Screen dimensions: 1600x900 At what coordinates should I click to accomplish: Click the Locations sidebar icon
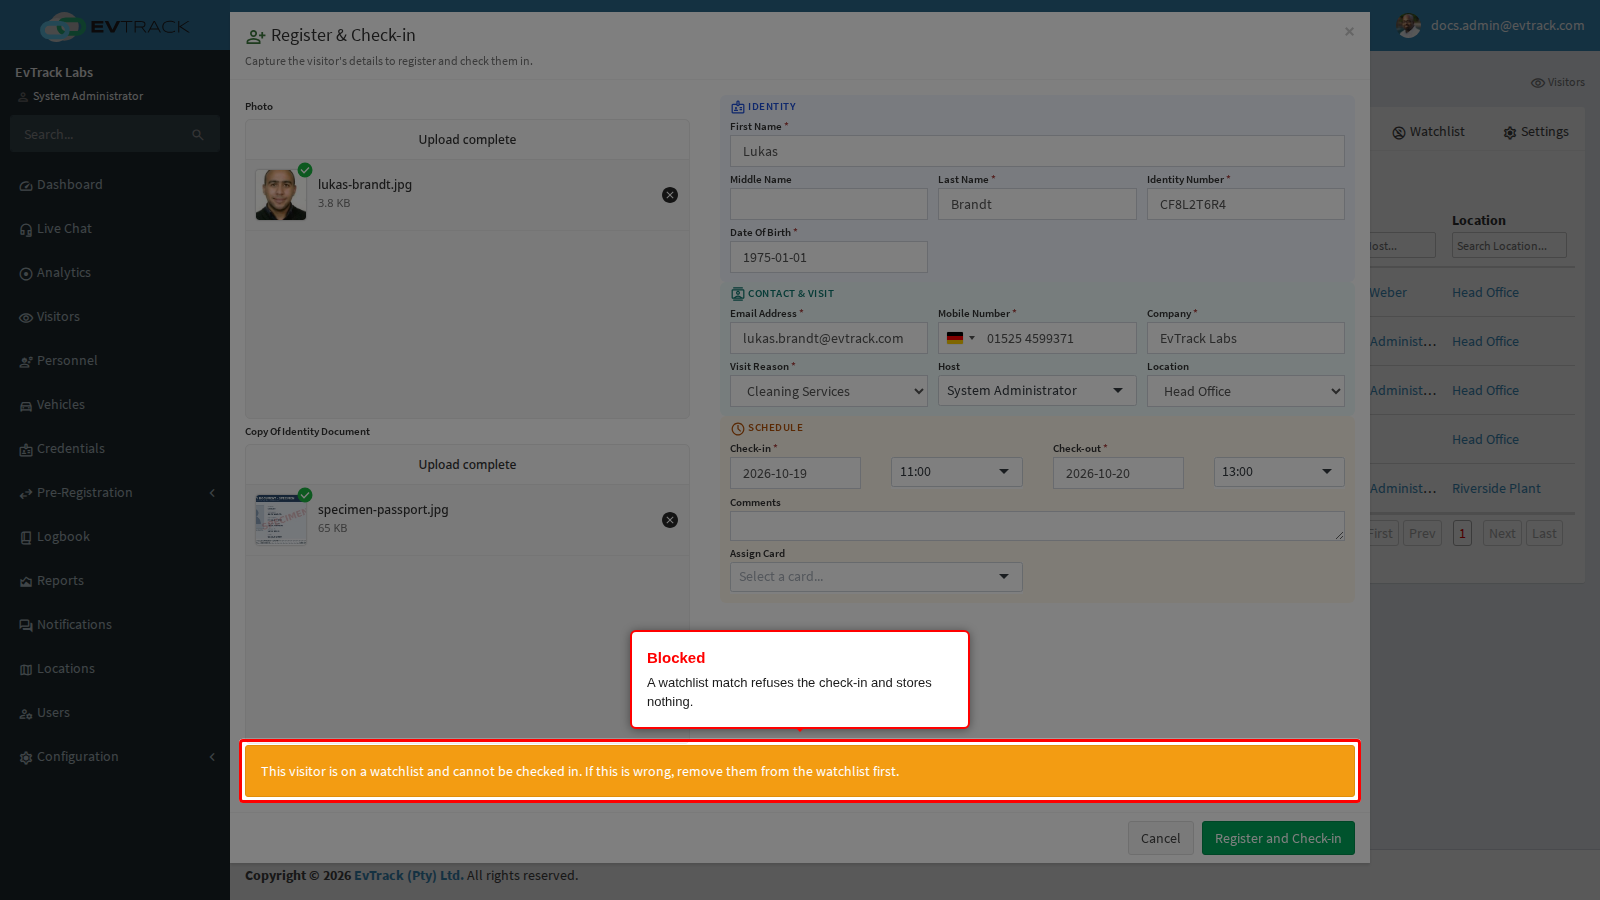click(x=26, y=670)
